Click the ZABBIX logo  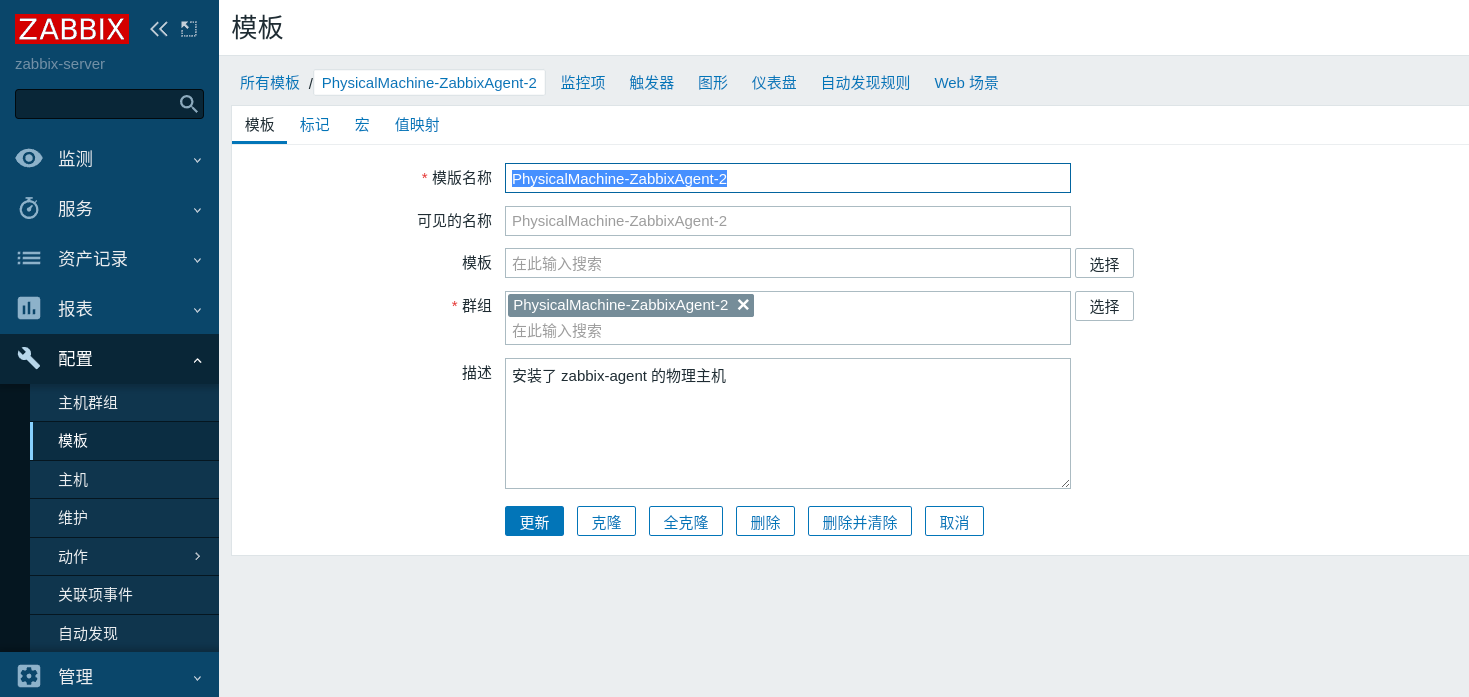click(x=72, y=28)
